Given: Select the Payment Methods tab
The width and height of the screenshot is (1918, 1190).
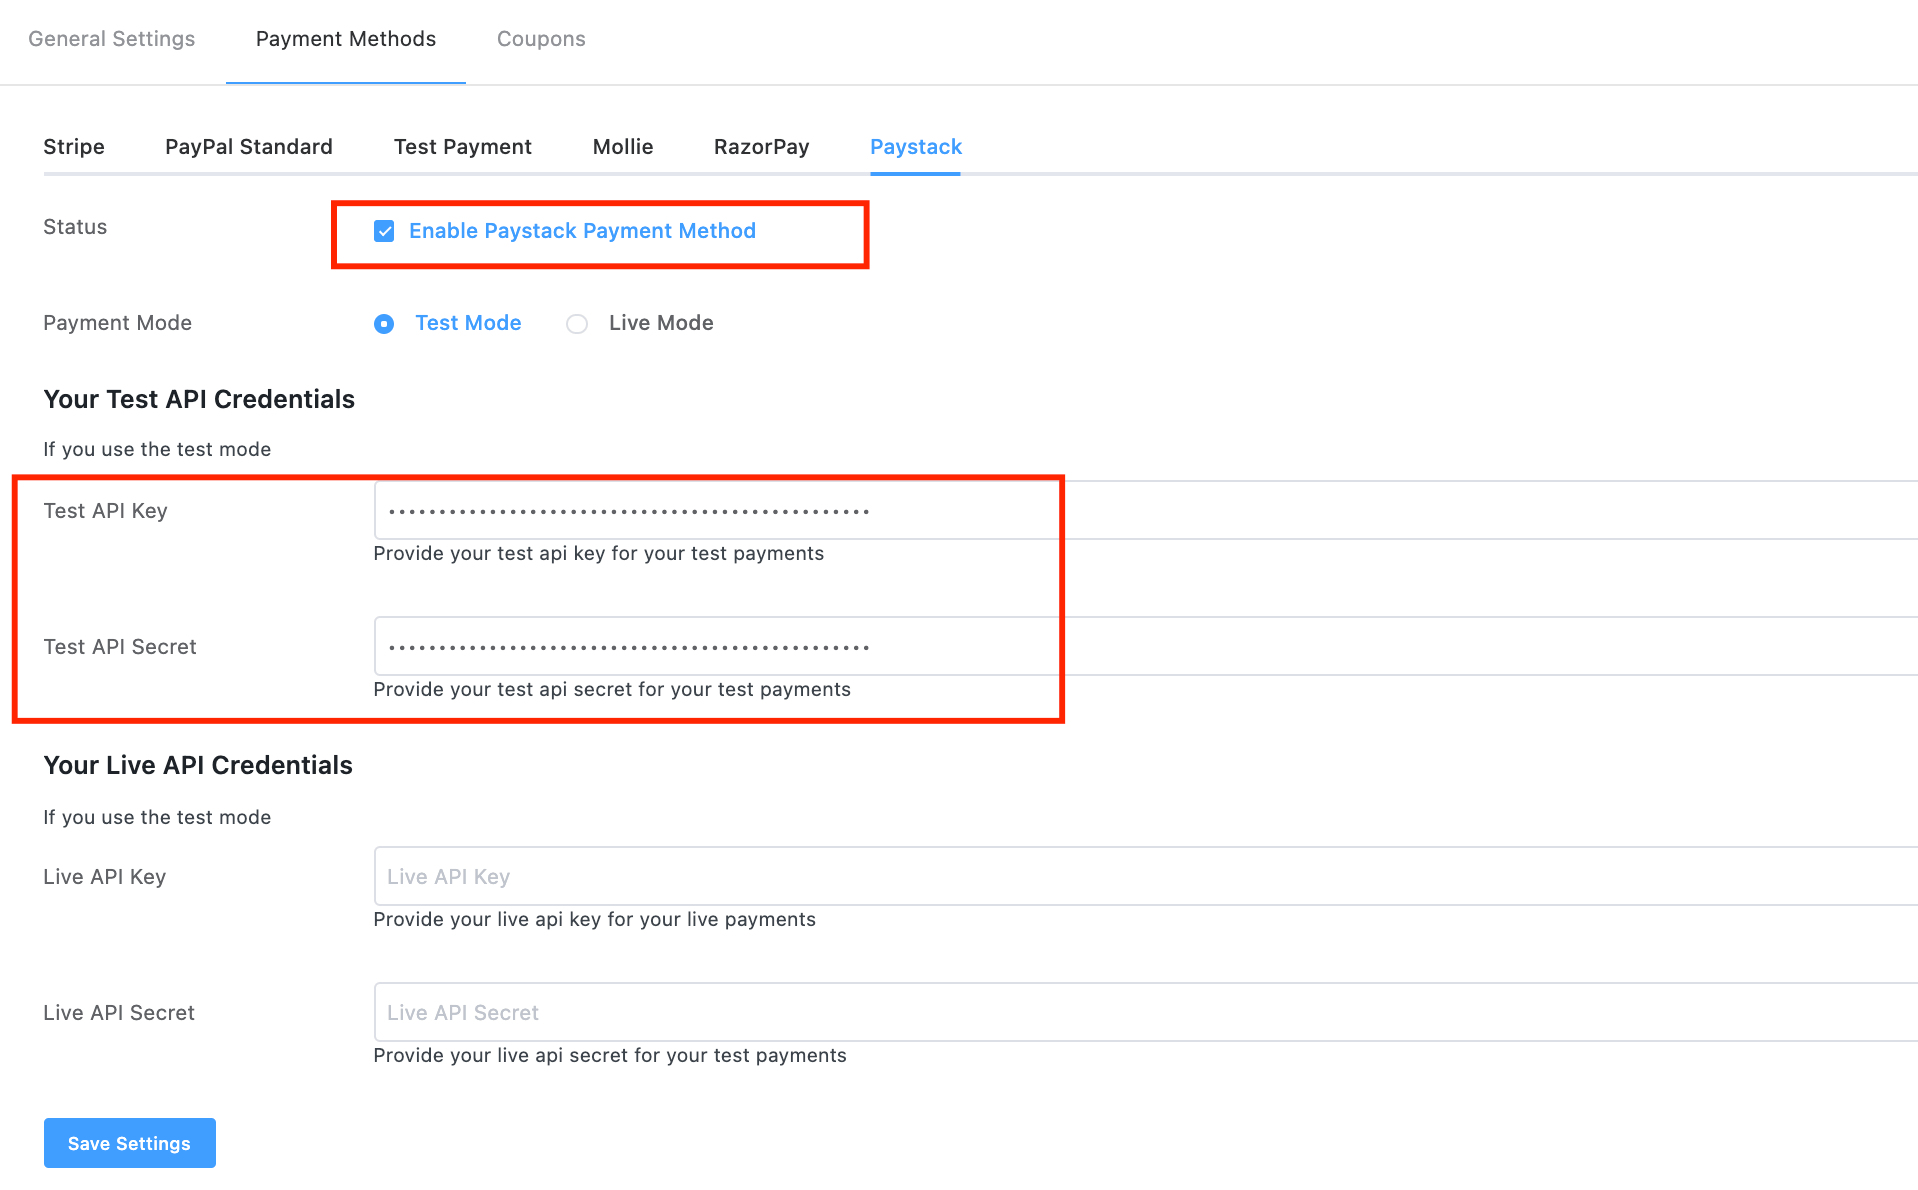Looking at the screenshot, I should pos(346,39).
